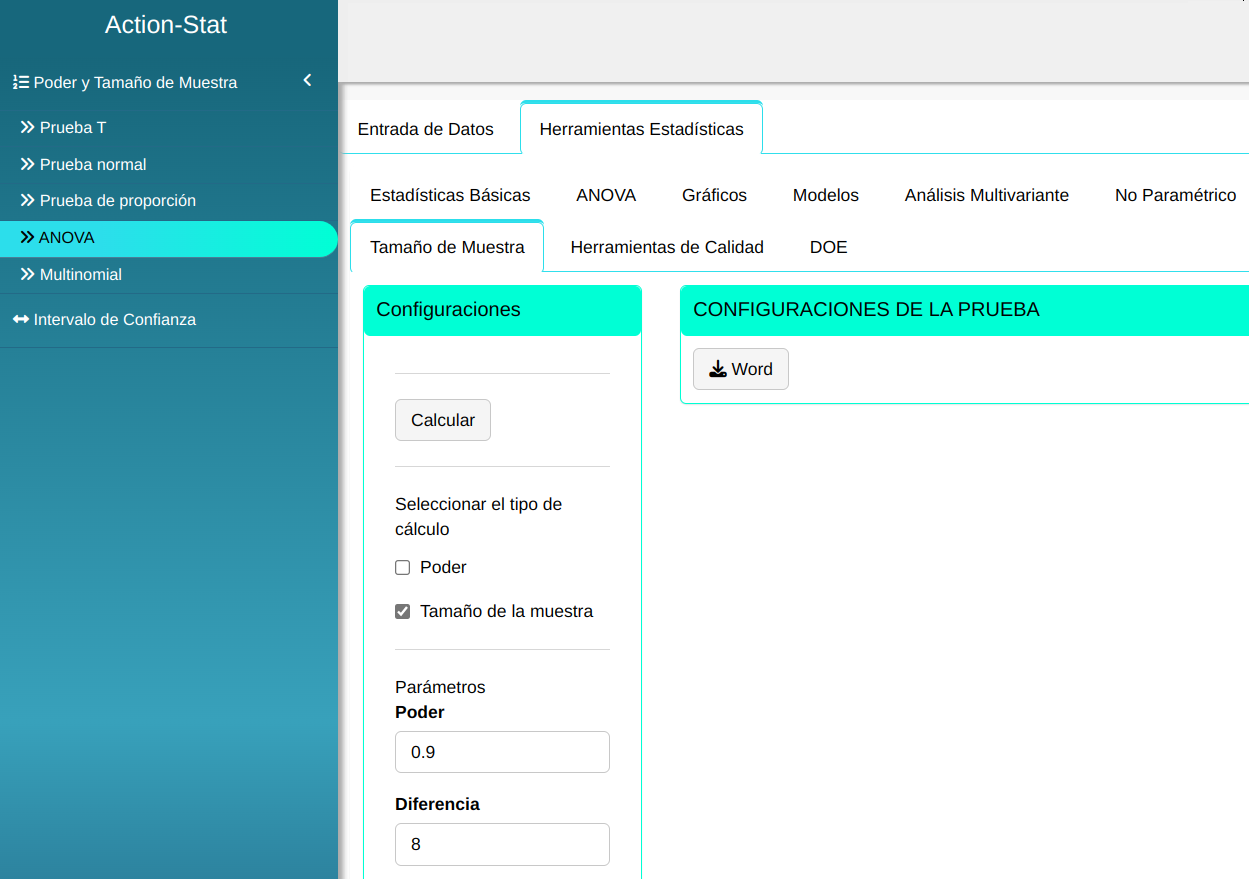Image resolution: width=1249 pixels, height=879 pixels.
Task: Click the arrows icon beside Intervalo de Confianza
Action: coord(20,320)
